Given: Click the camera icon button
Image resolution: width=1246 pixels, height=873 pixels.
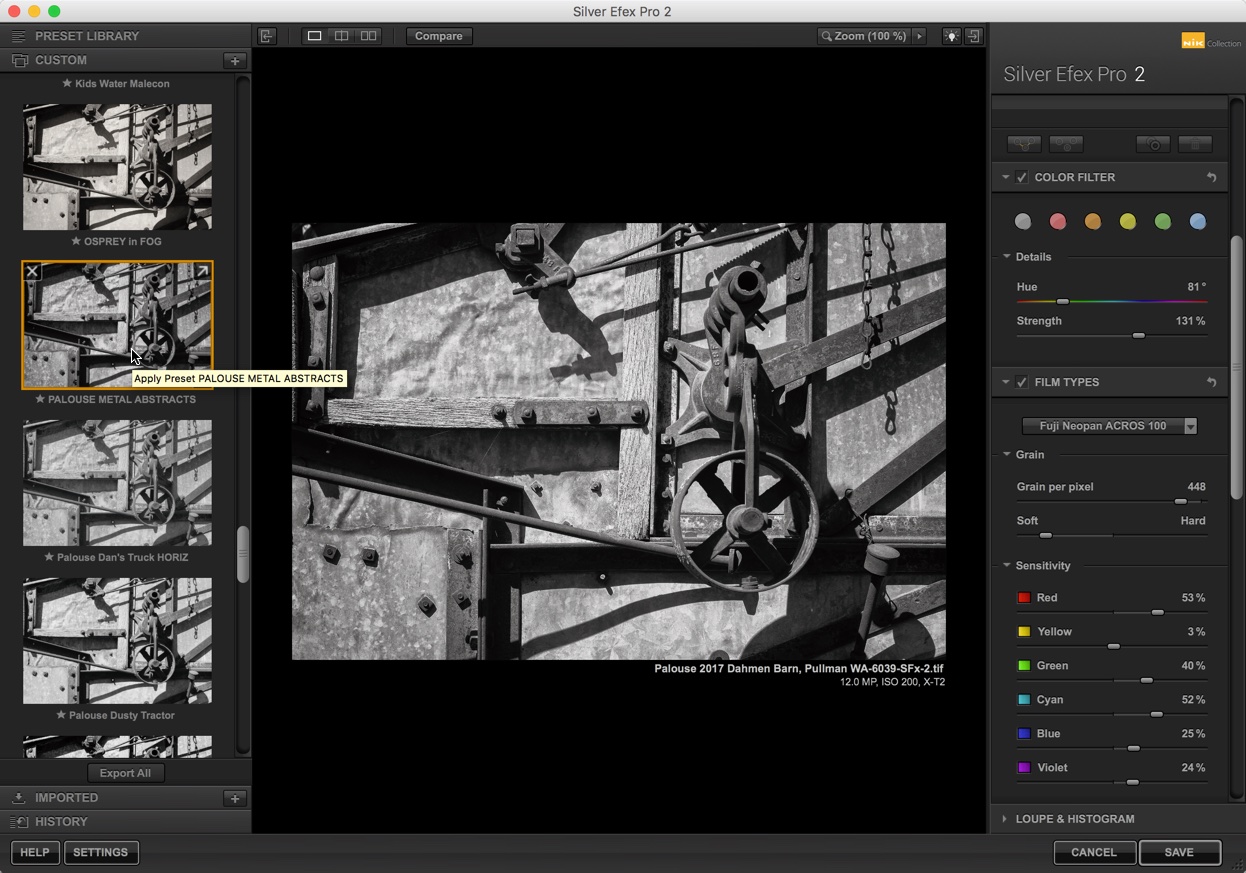Looking at the screenshot, I should (x=1154, y=145).
